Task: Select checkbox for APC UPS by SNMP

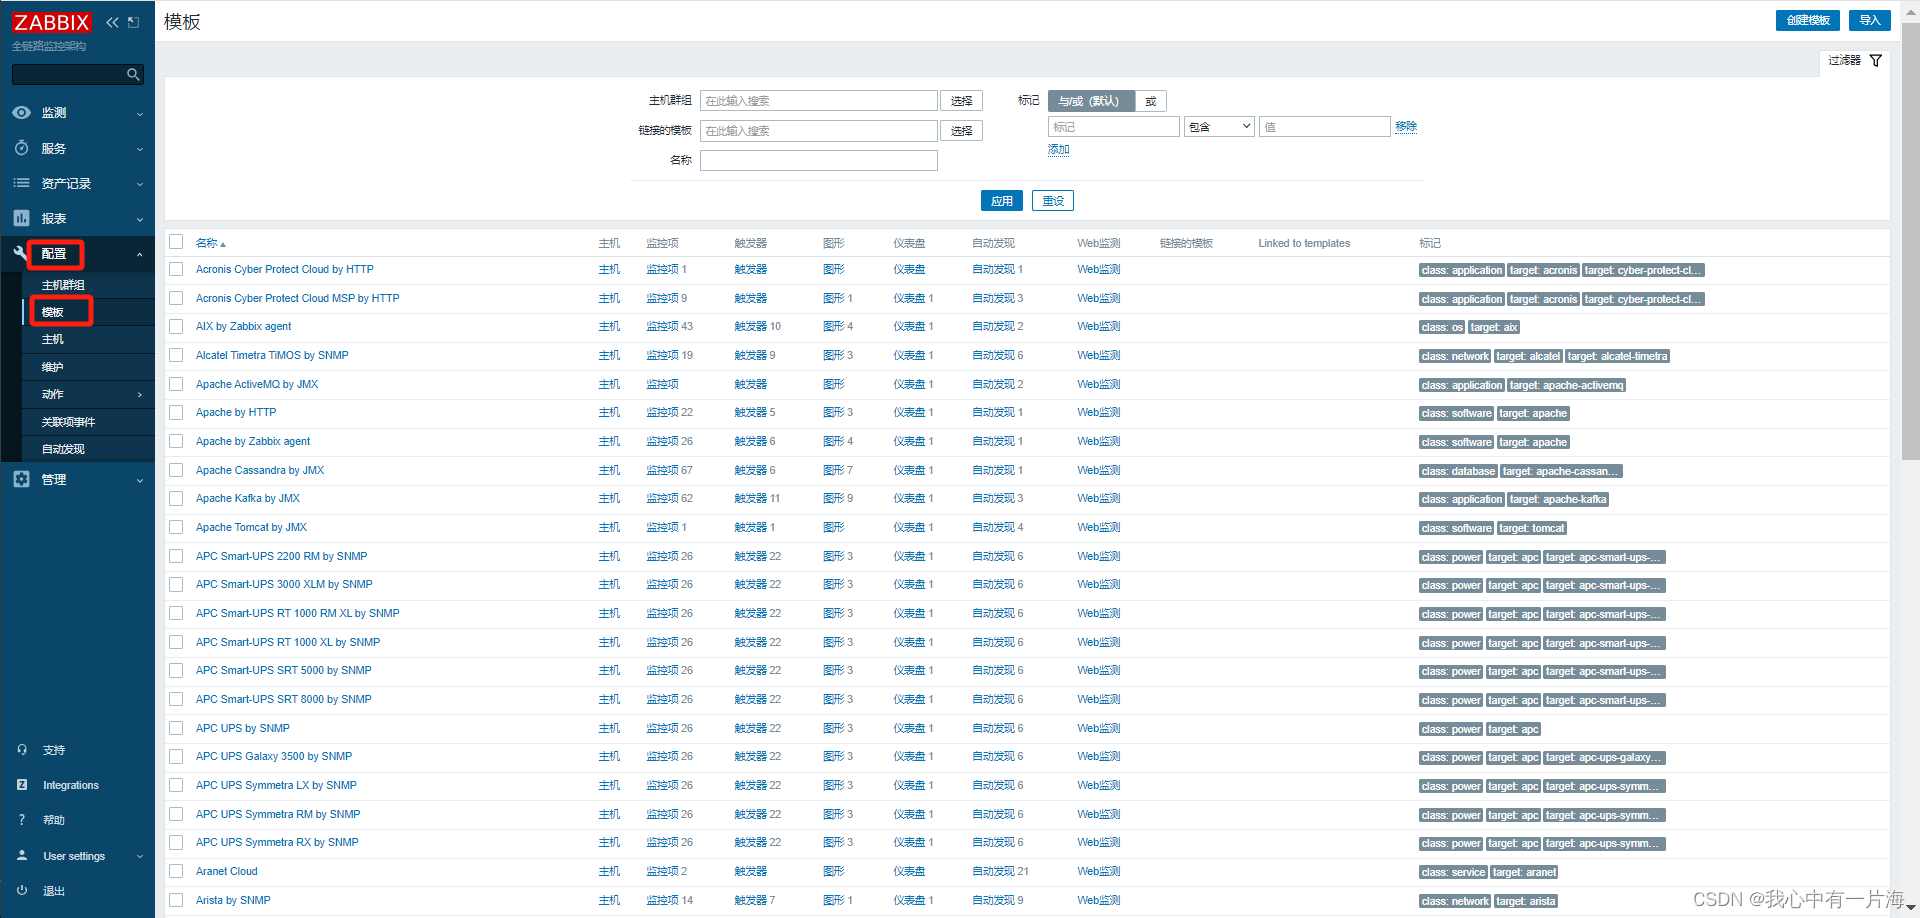Action: (176, 728)
